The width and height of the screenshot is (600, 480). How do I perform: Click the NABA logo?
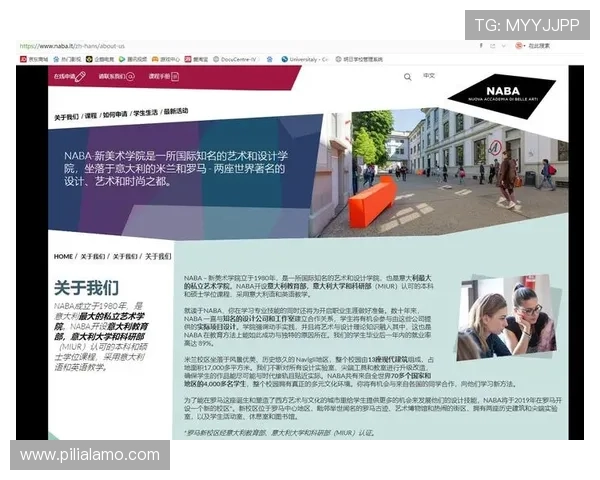(502, 95)
